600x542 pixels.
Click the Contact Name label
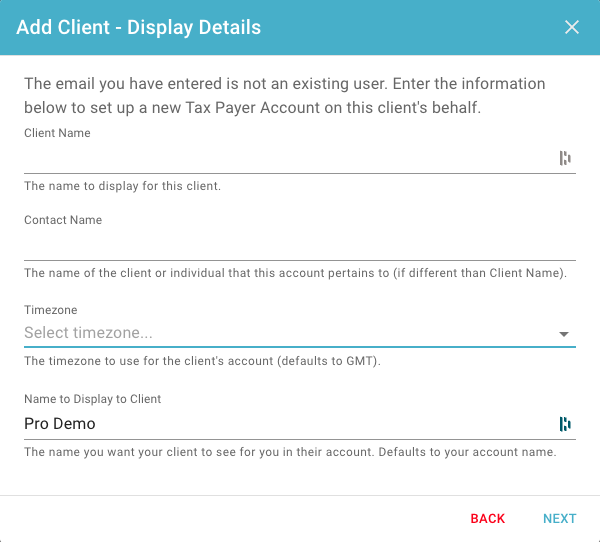(63, 220)
